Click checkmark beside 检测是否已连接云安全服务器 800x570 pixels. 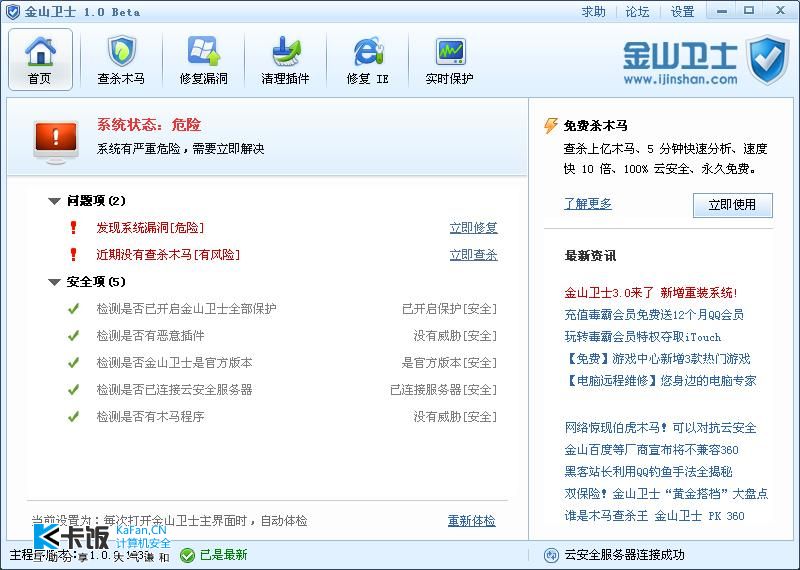[73, 389]
